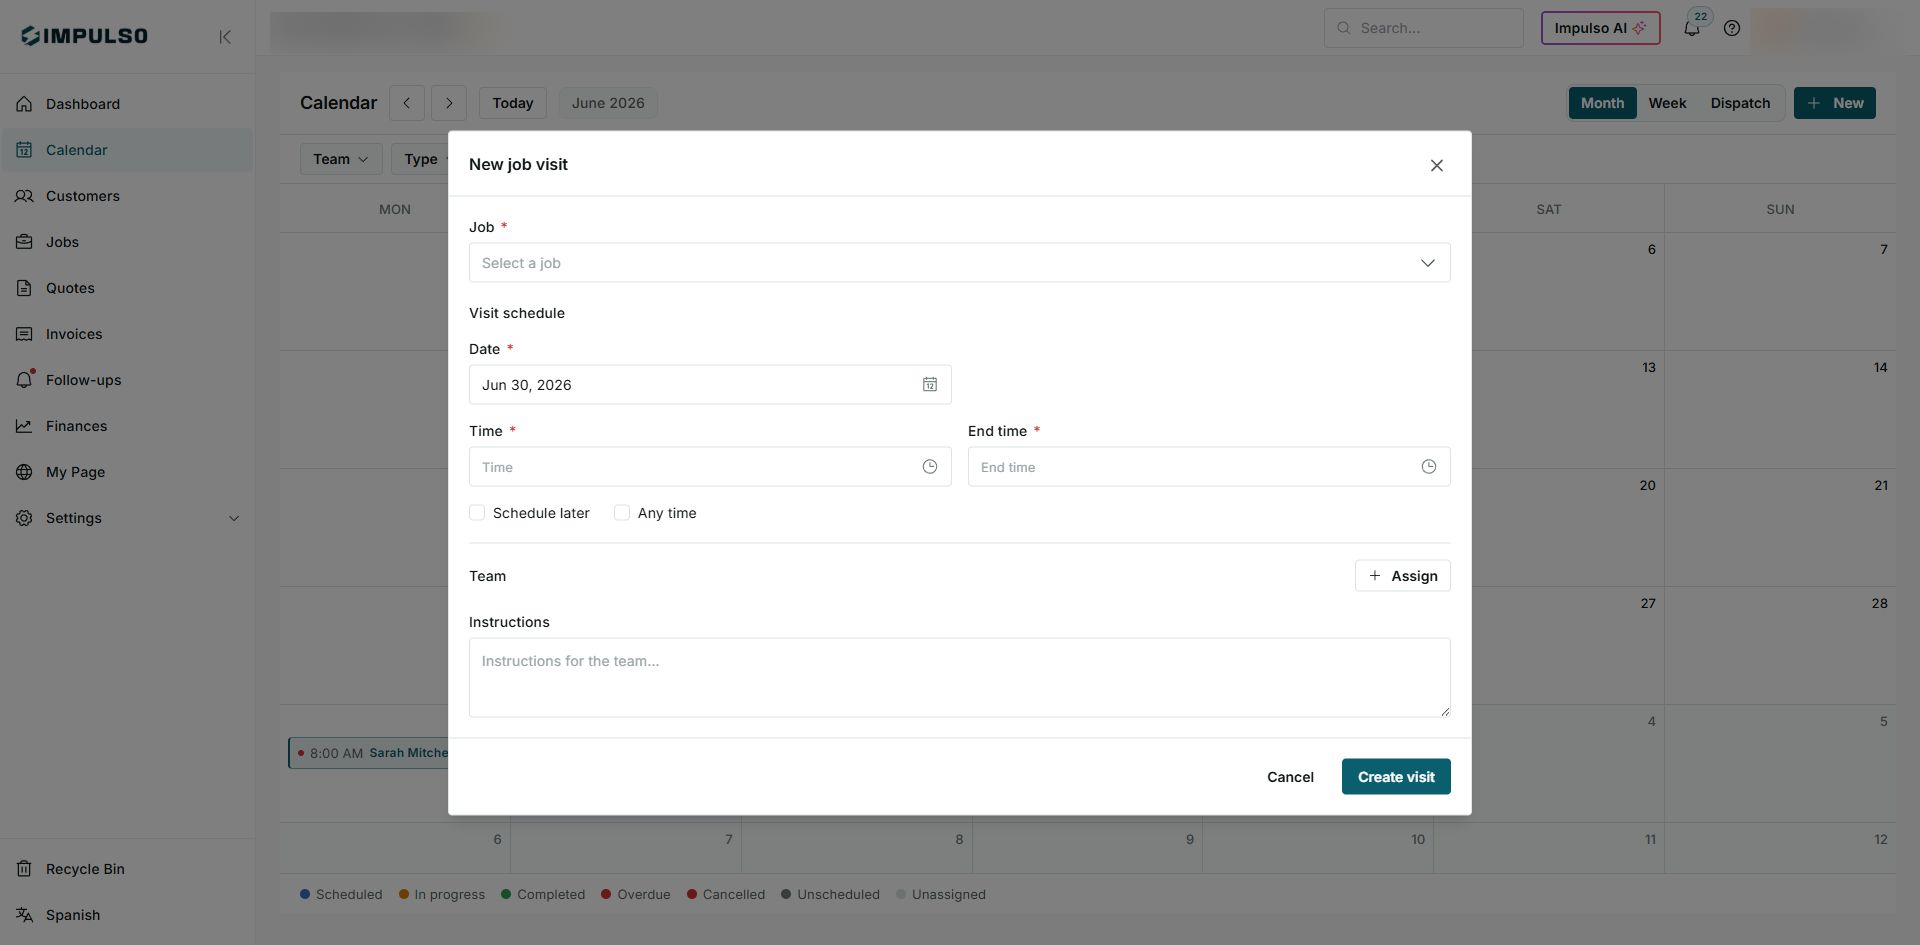Click the help question mark icon
The height and width of the screenshot is (945, 1920).
1732,28
